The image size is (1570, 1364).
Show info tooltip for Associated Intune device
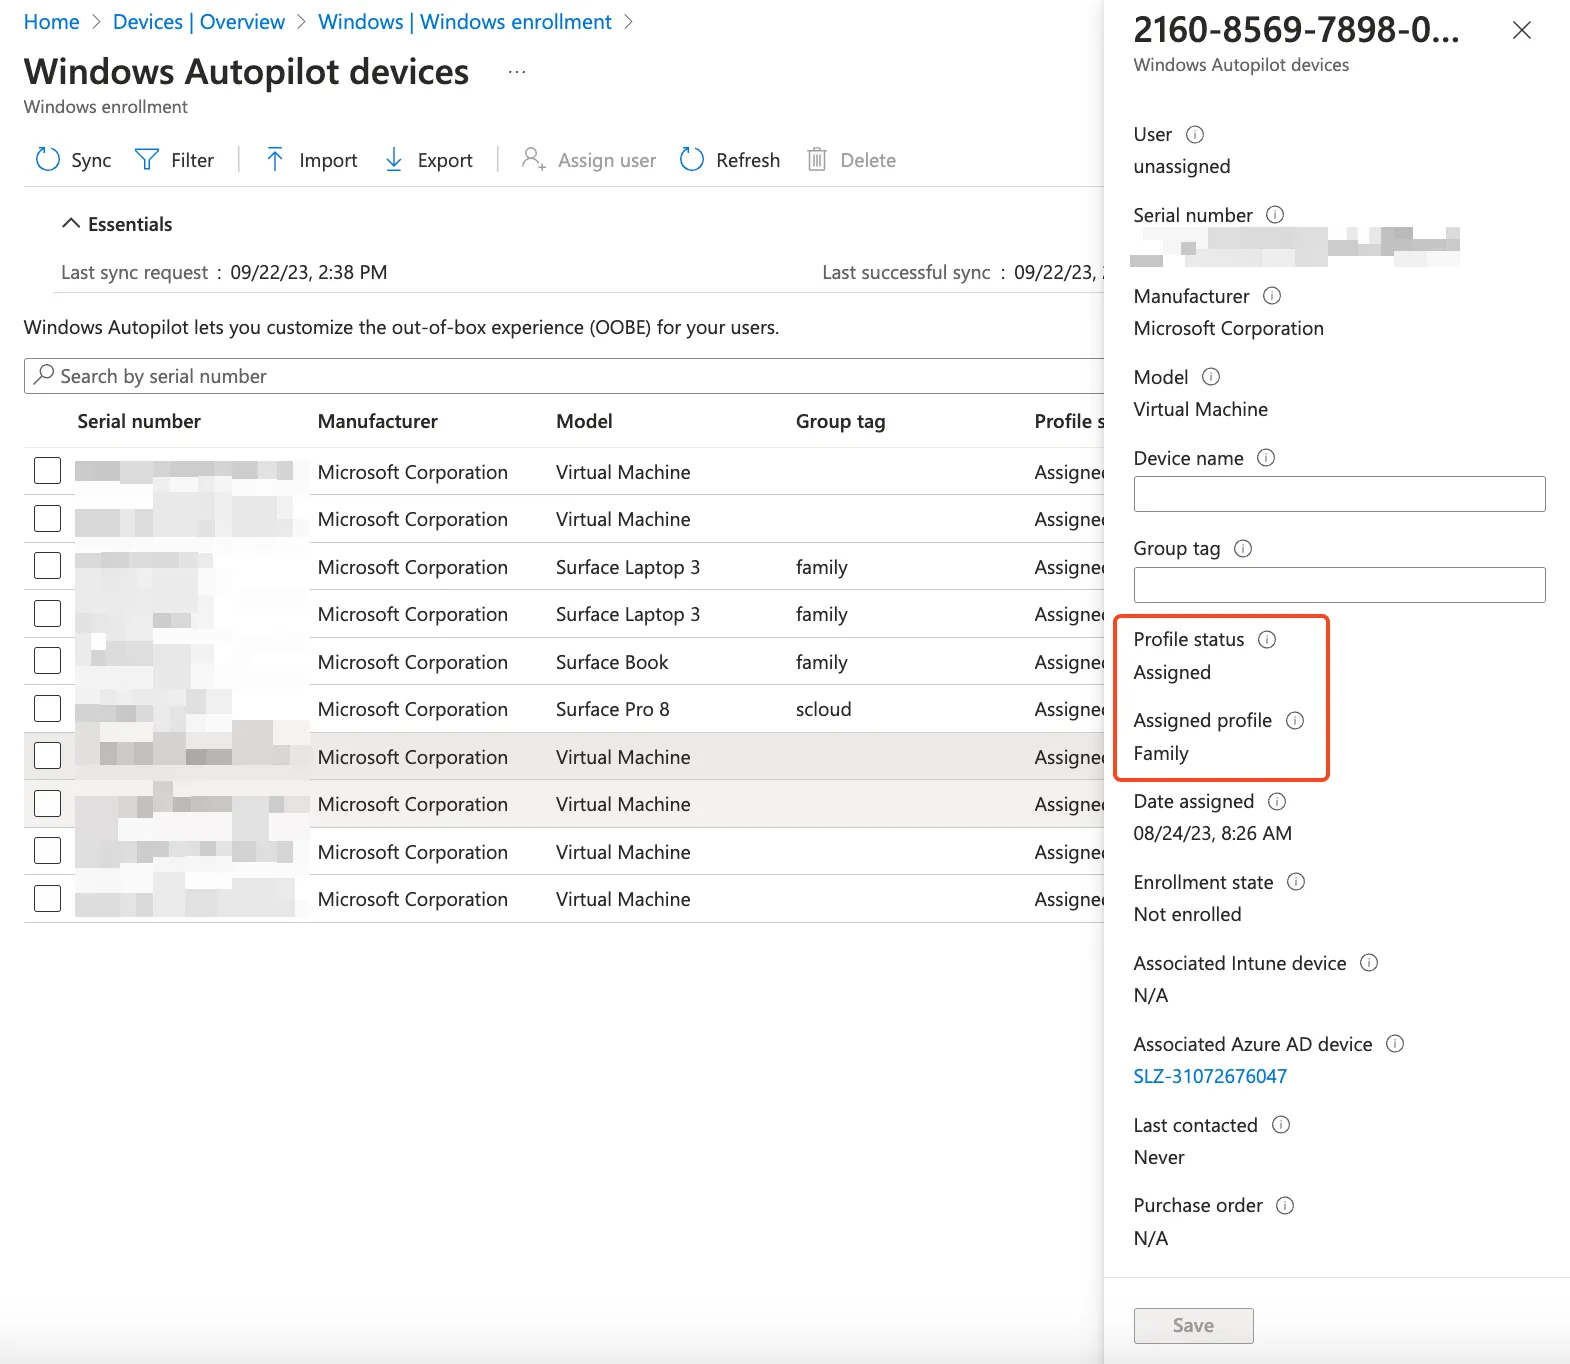point(1369,963)
